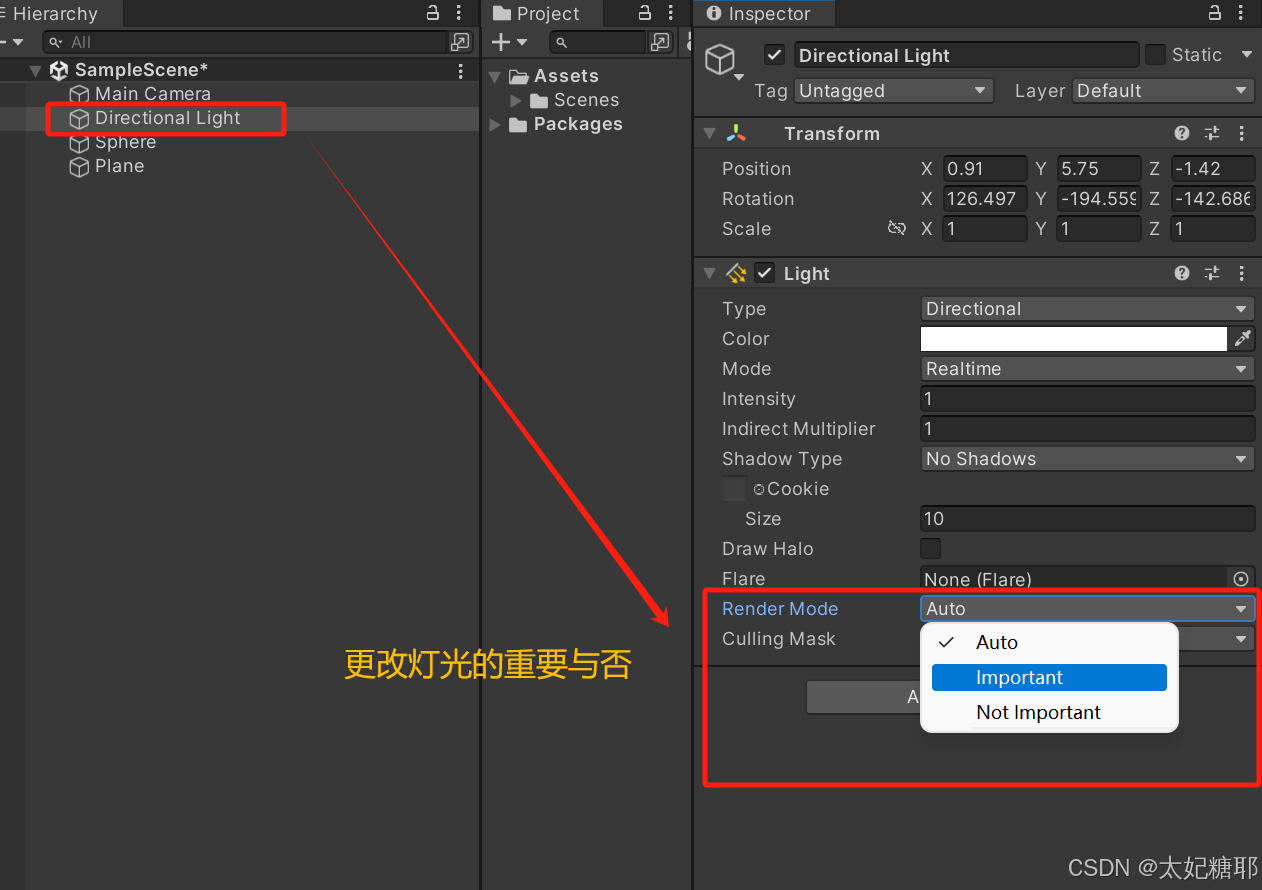
Task: Open the light Type dropdown
Action: tap(1087, 309)
